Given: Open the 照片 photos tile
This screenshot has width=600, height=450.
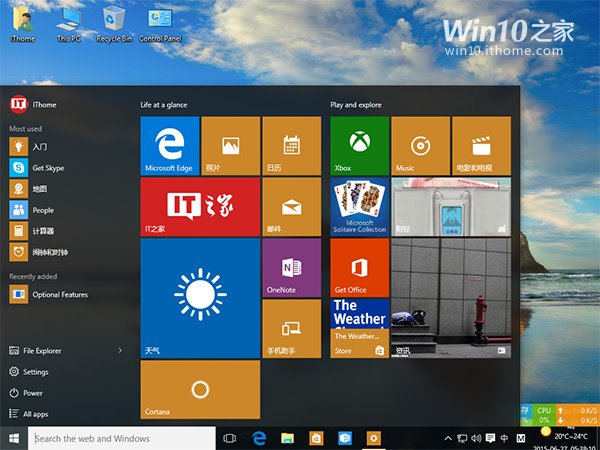Looking at the screenshot, I should tap(230, 146).
